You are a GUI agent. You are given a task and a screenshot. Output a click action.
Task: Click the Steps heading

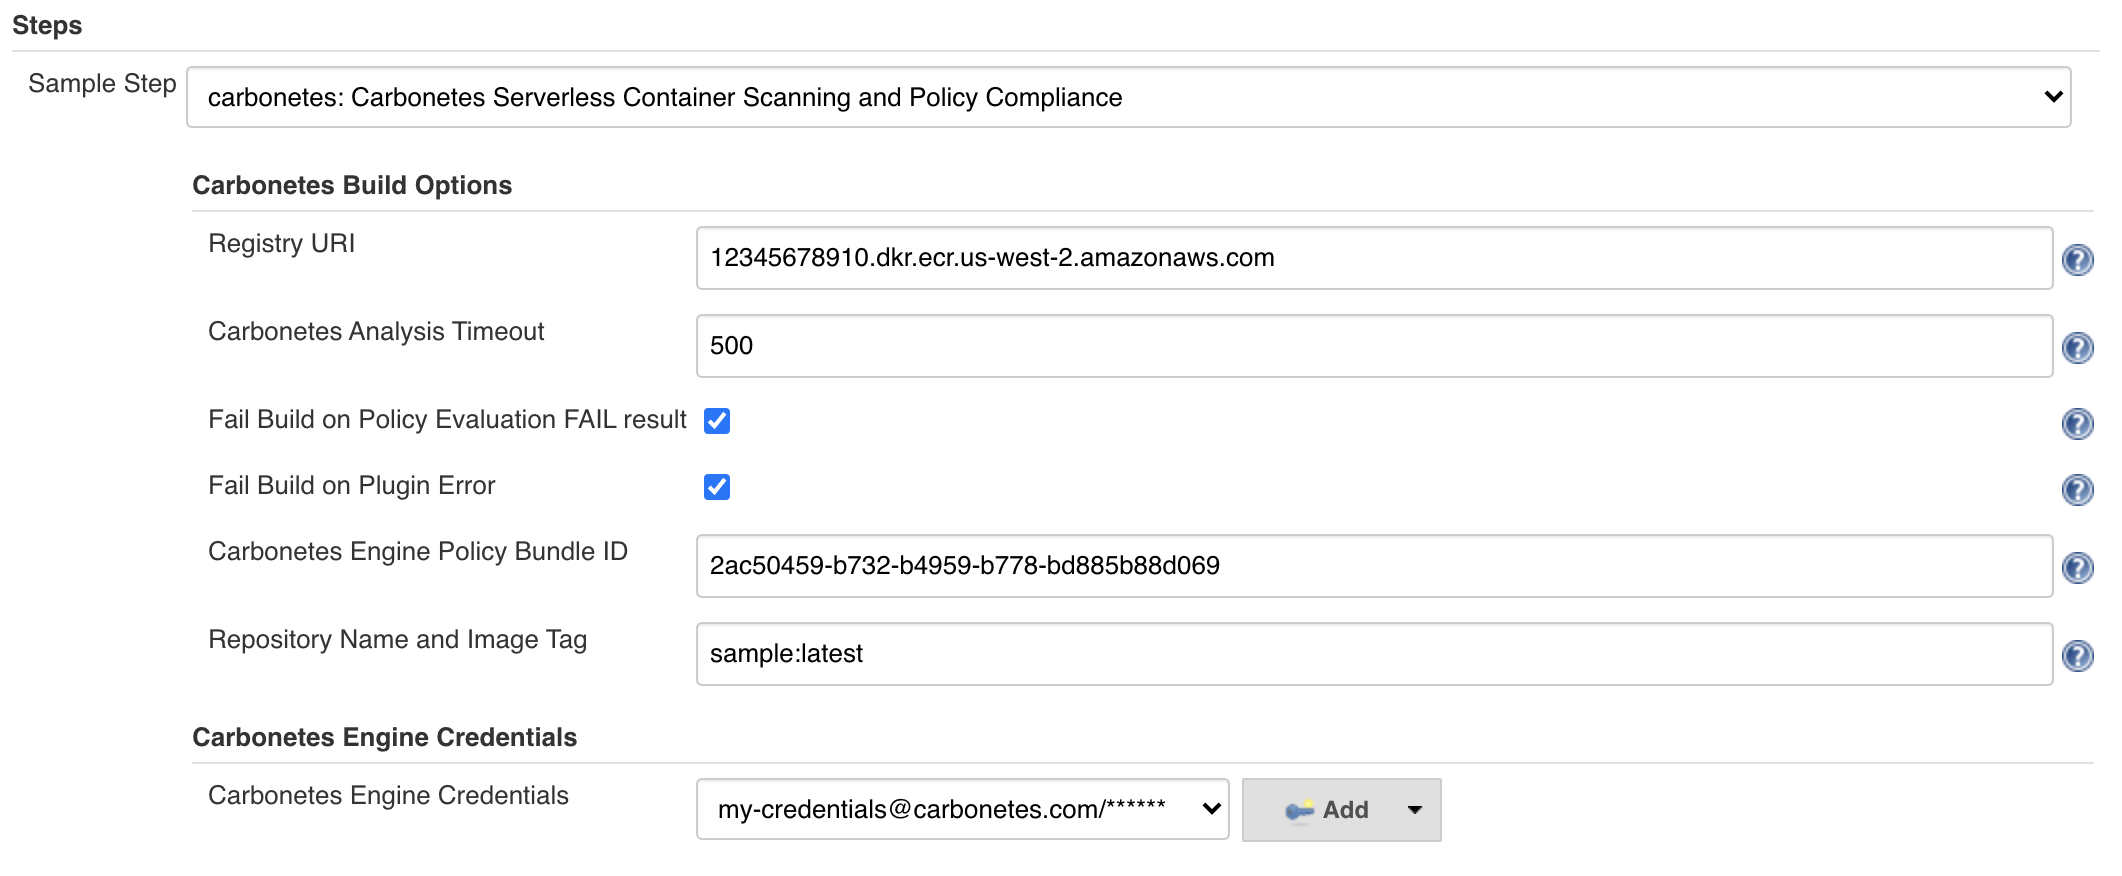pyautogui.click(x=47, y=25)
